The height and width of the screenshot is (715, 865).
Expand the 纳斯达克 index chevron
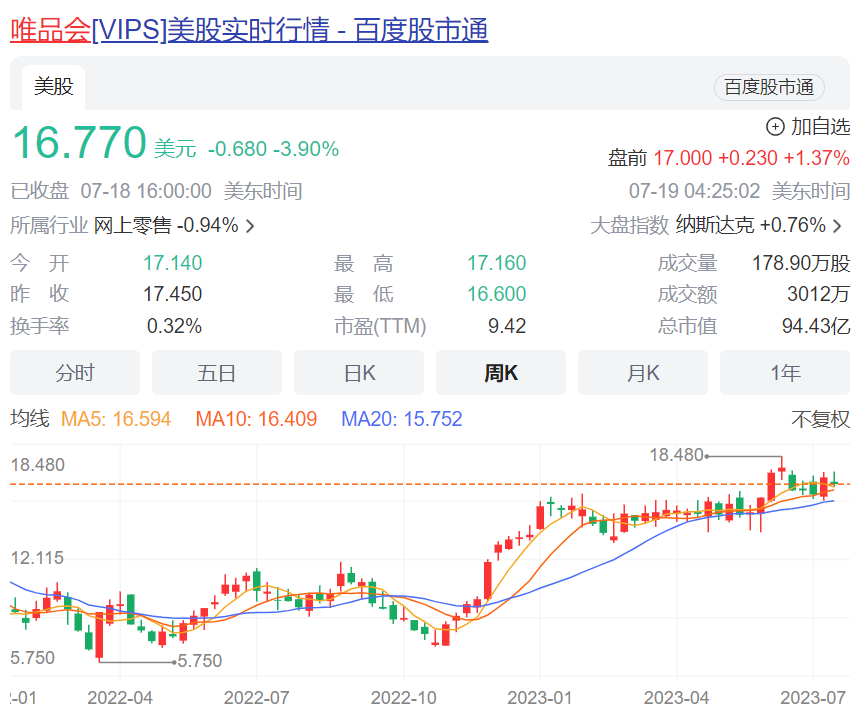pyautogui.click(x=837, y=226)
